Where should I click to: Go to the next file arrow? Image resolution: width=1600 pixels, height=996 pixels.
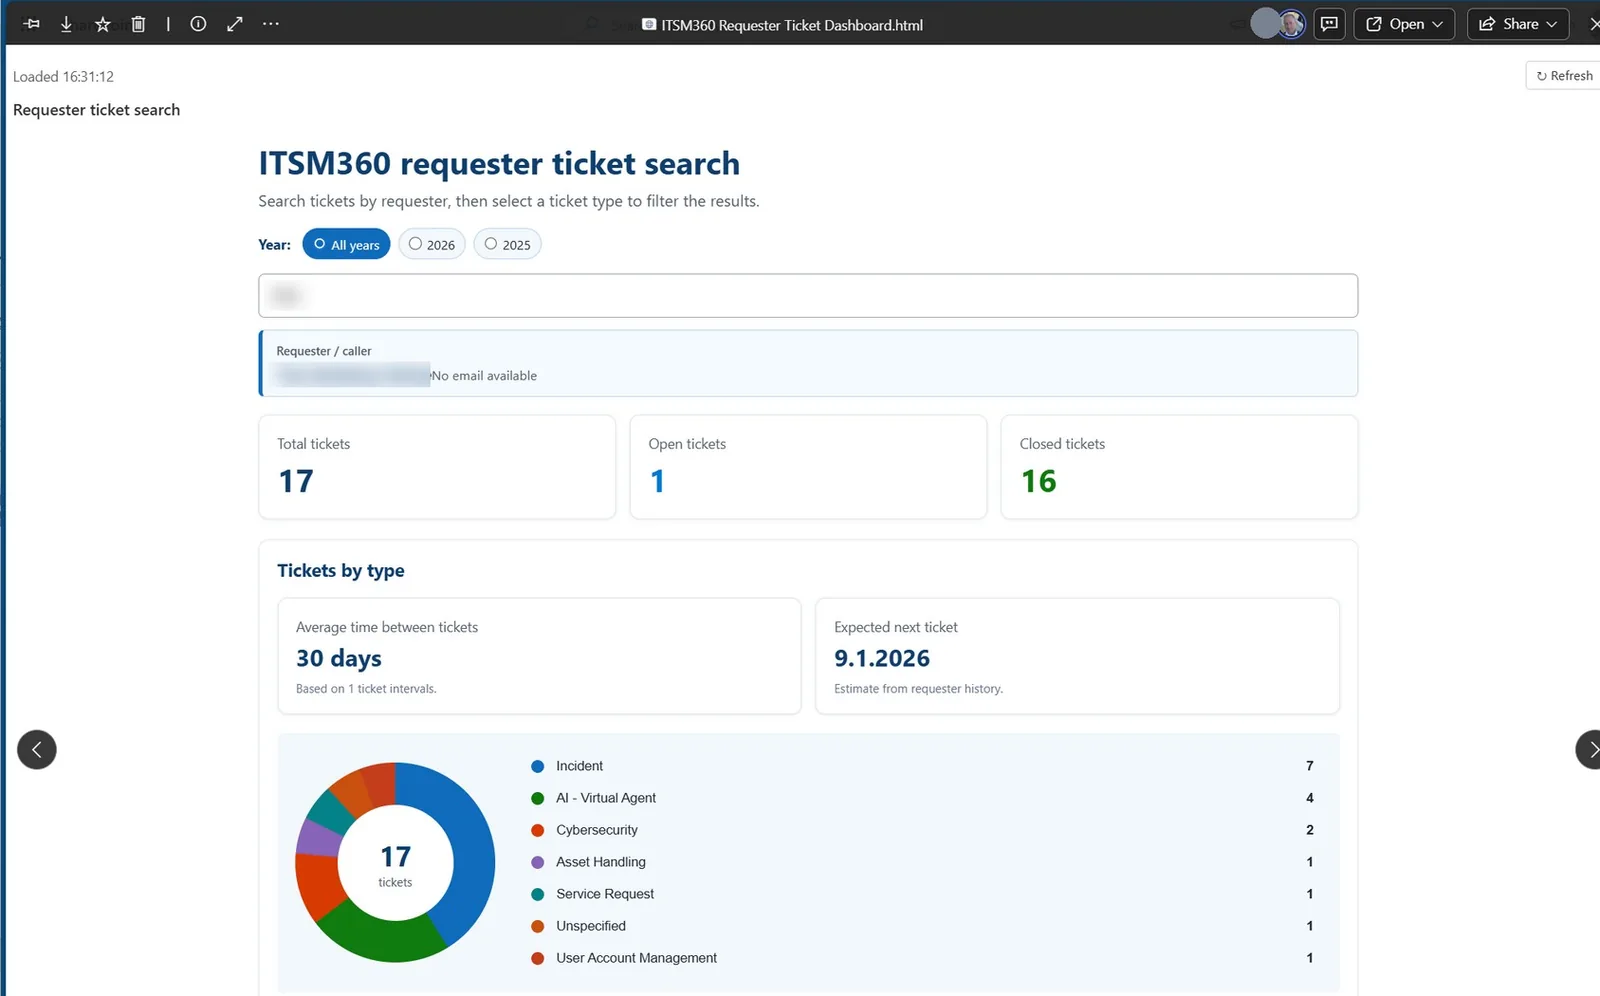(x=1590, y=749)
